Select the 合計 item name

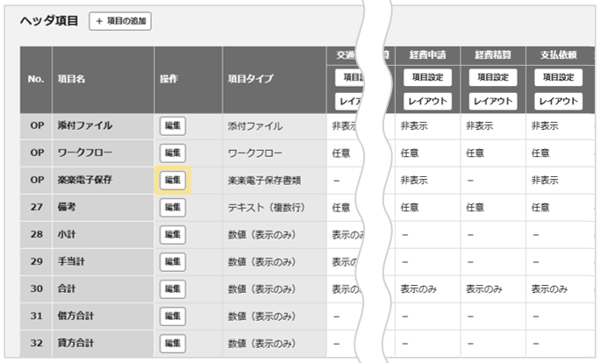pos(67,288)
